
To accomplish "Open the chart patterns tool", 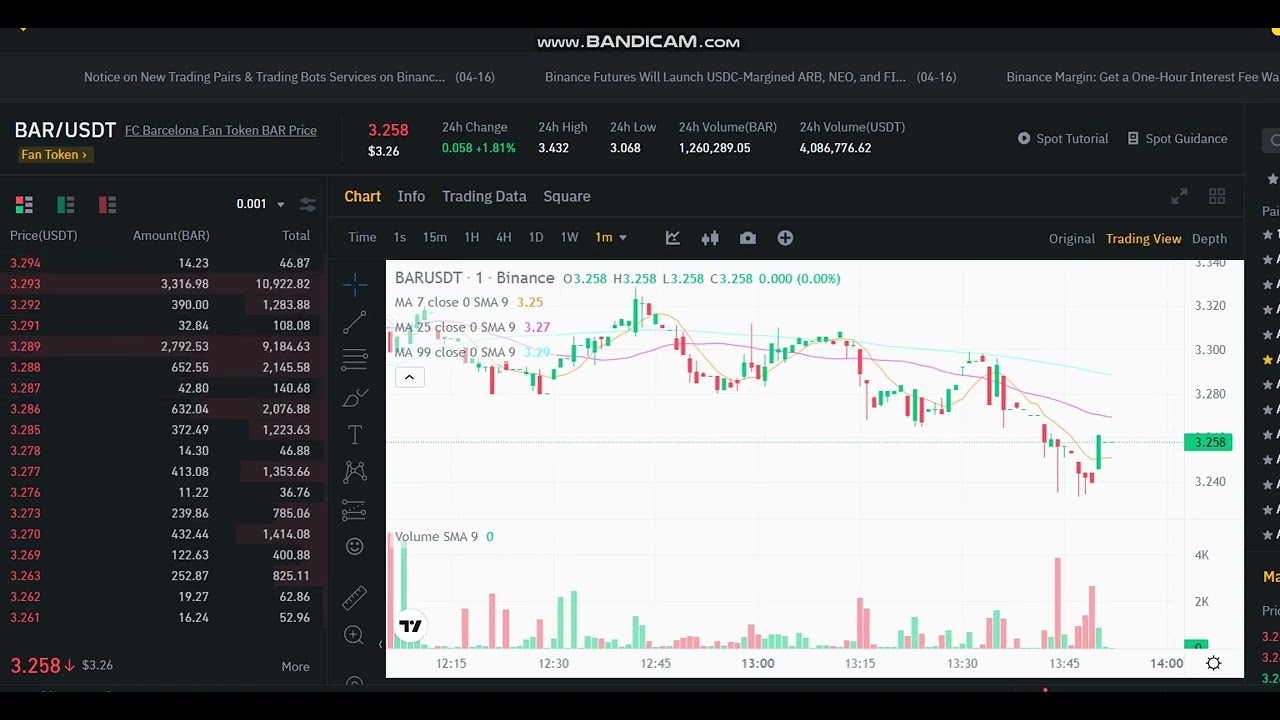I will click(355, 471).
